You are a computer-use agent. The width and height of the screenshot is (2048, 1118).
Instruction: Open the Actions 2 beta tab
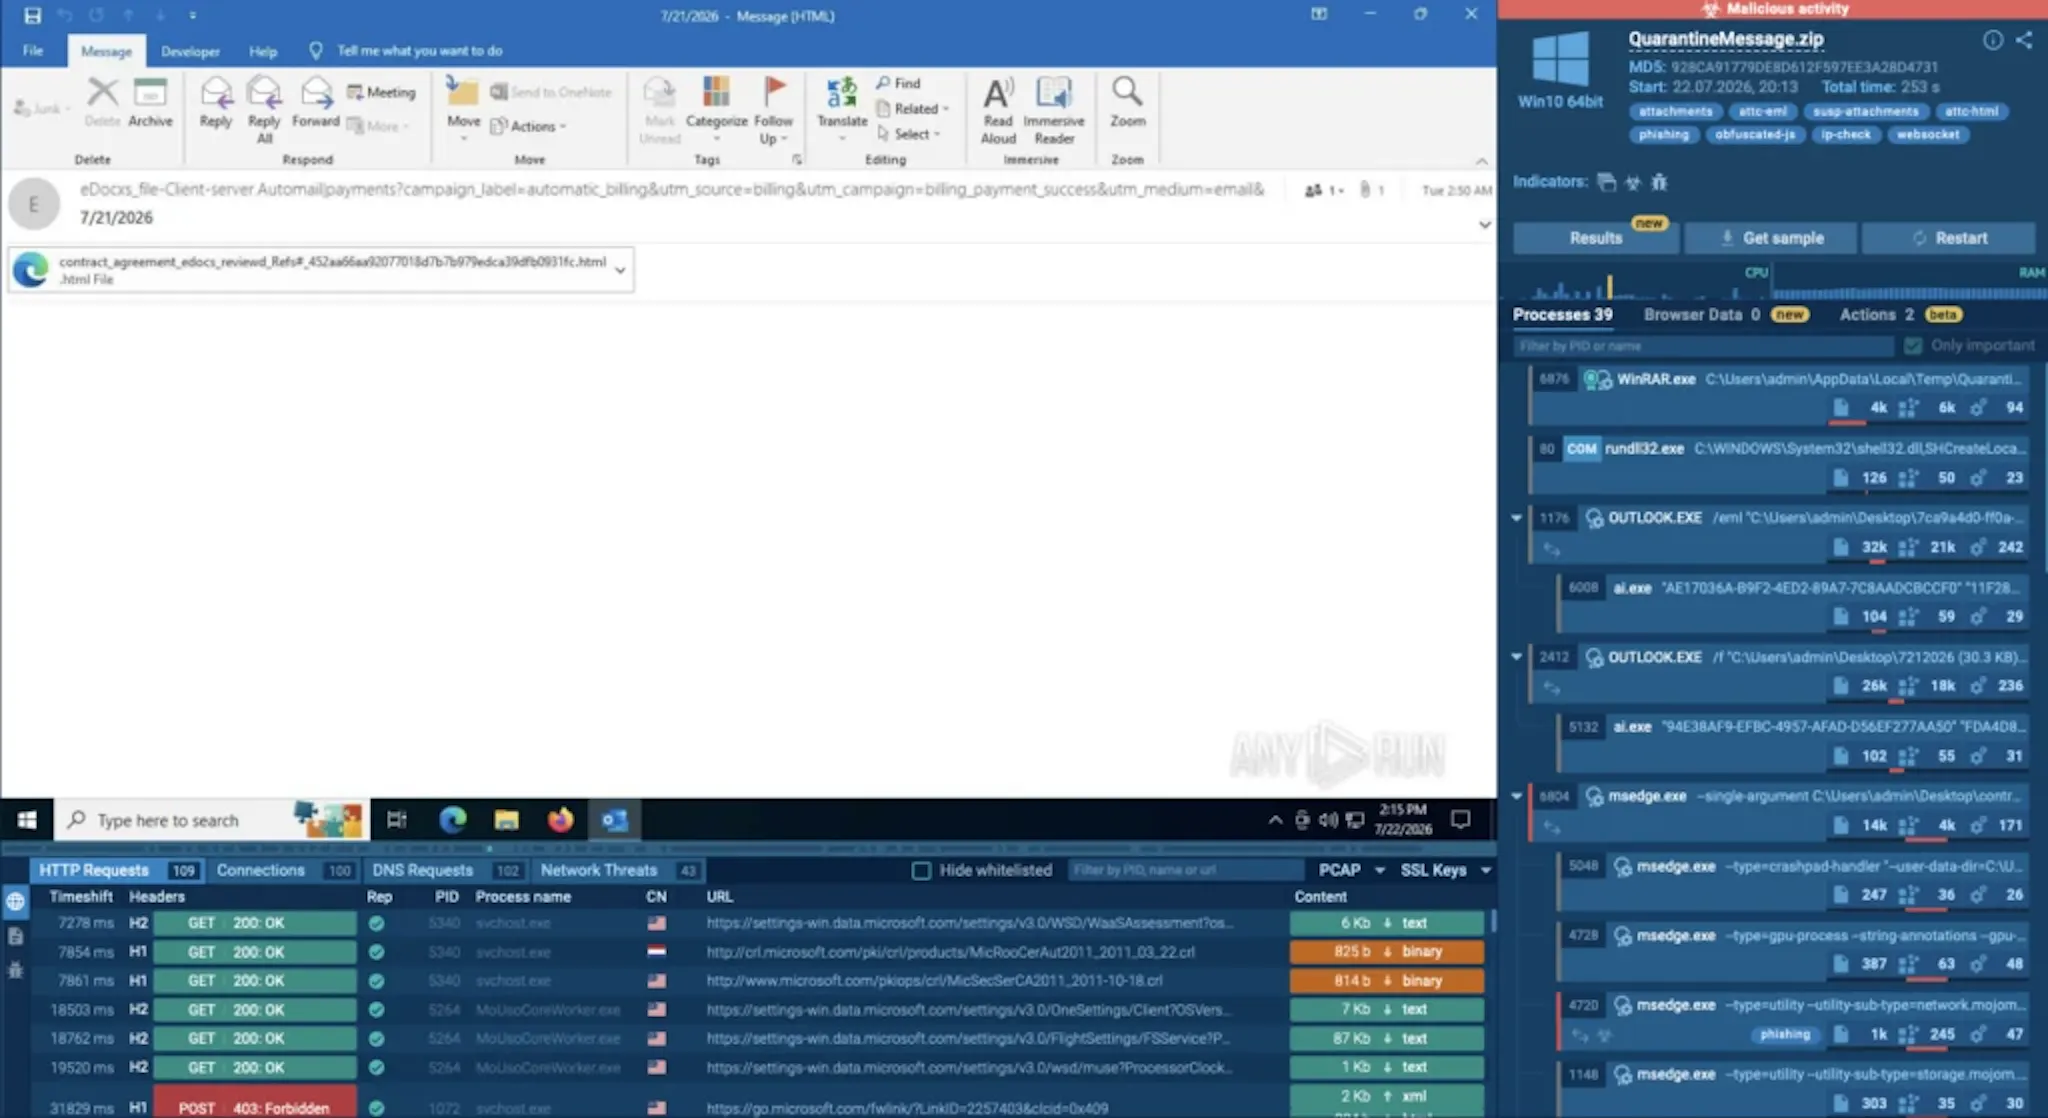coord(1900,314)
